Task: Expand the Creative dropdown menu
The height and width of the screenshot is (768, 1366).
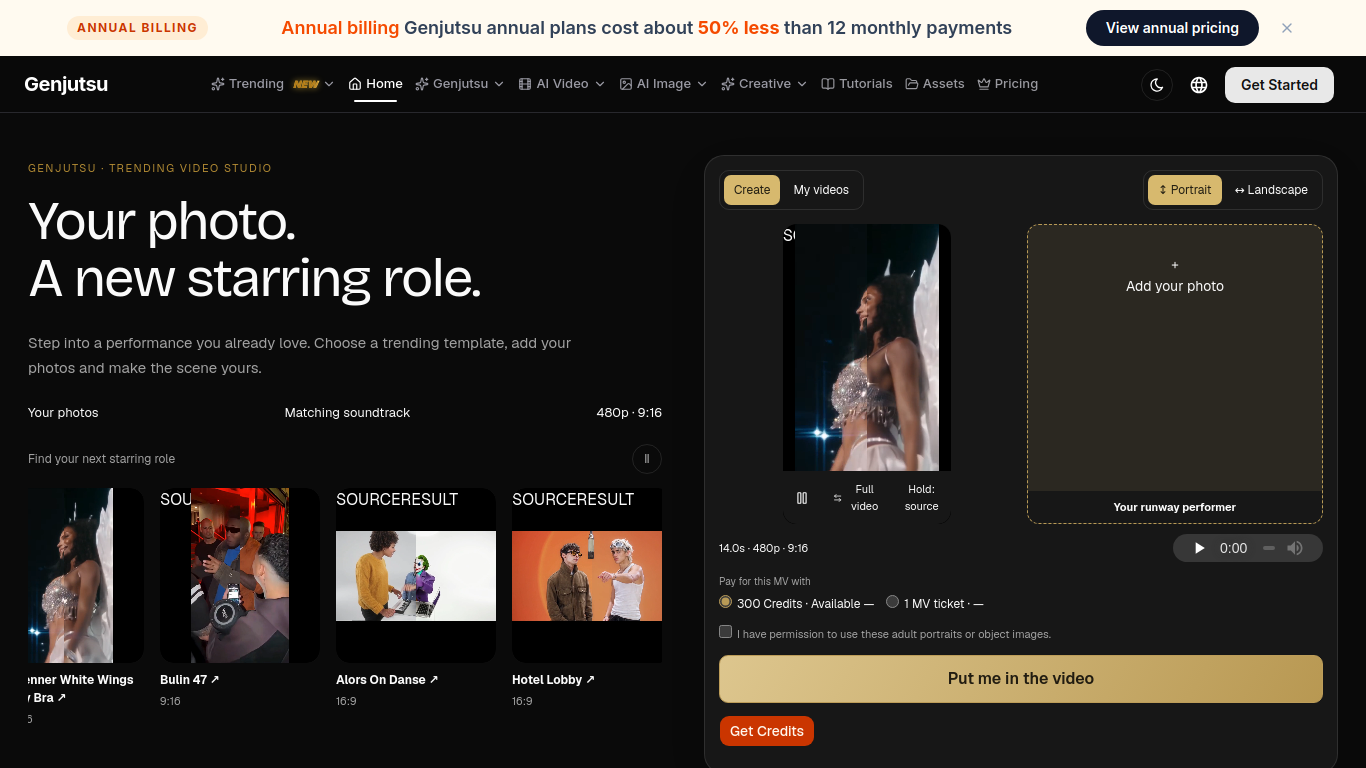Action: click(764, 84)
